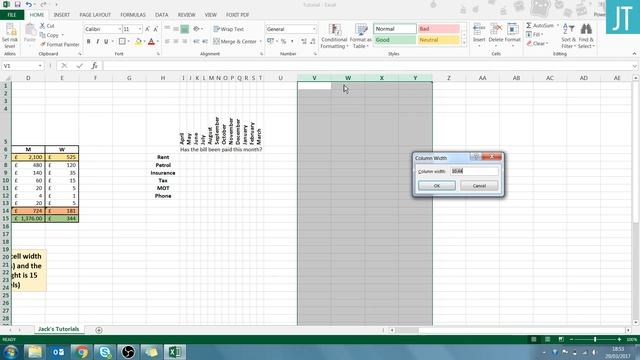Click OK in Column Width dialog
The height and width of the screenshot is (360, 640).
(x=437, y=186)
